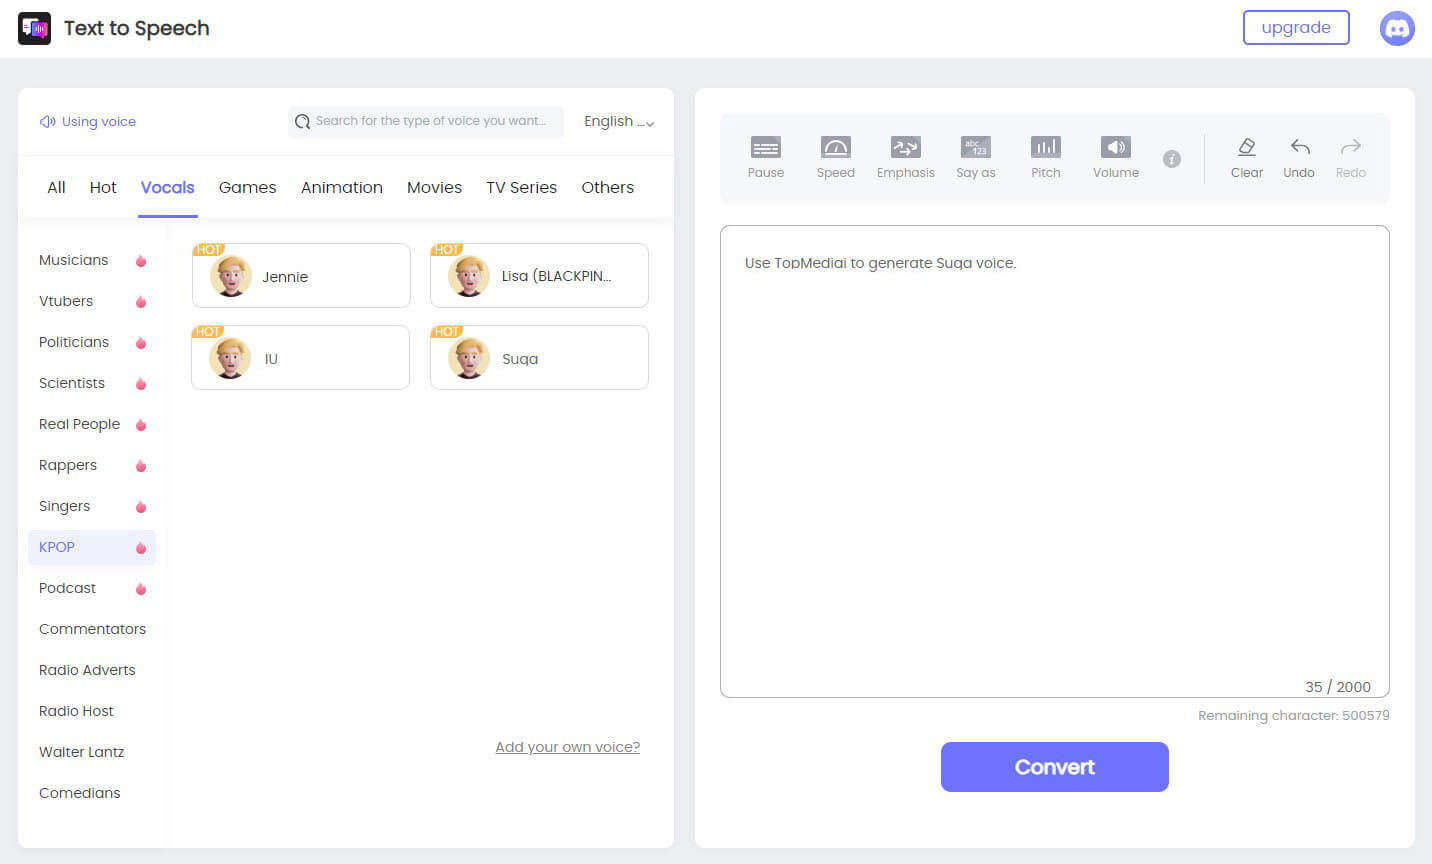Click the Convert button
The width and height of the screenshot is (1432, 864).
pos(1054,767)
